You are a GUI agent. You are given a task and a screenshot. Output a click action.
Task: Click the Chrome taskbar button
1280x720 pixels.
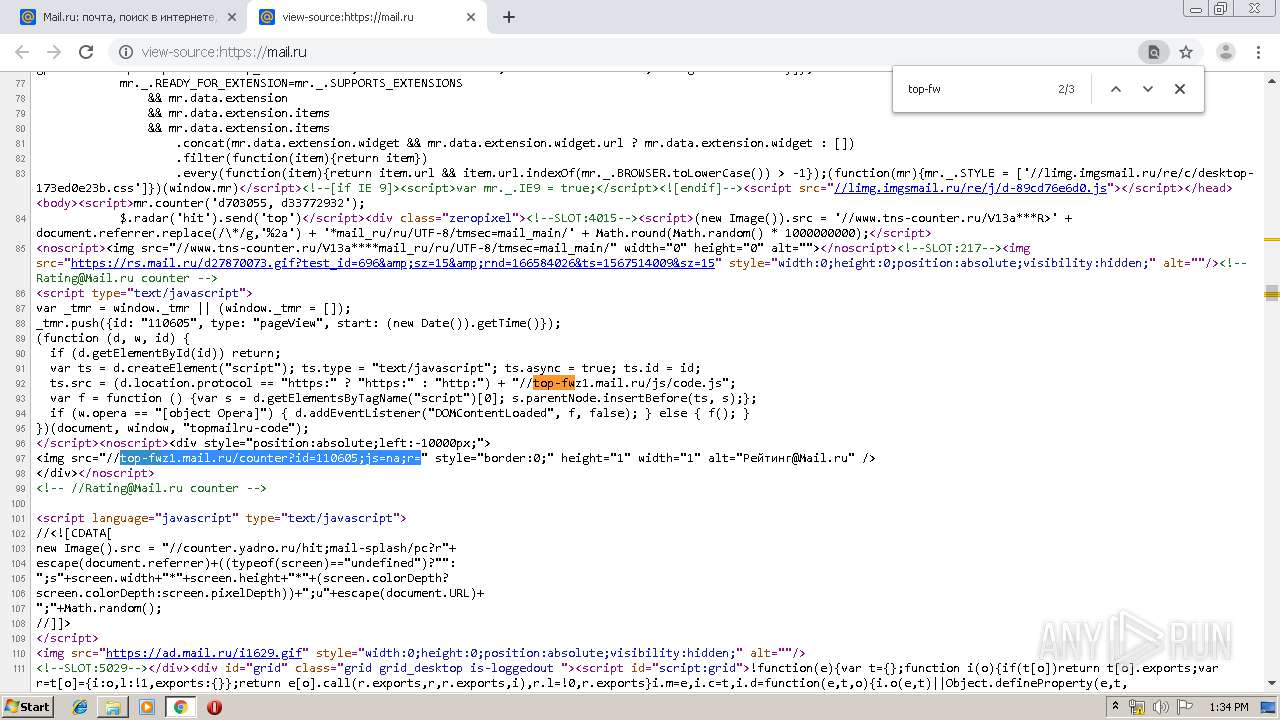pyautogui.click(x=180, y=706)
